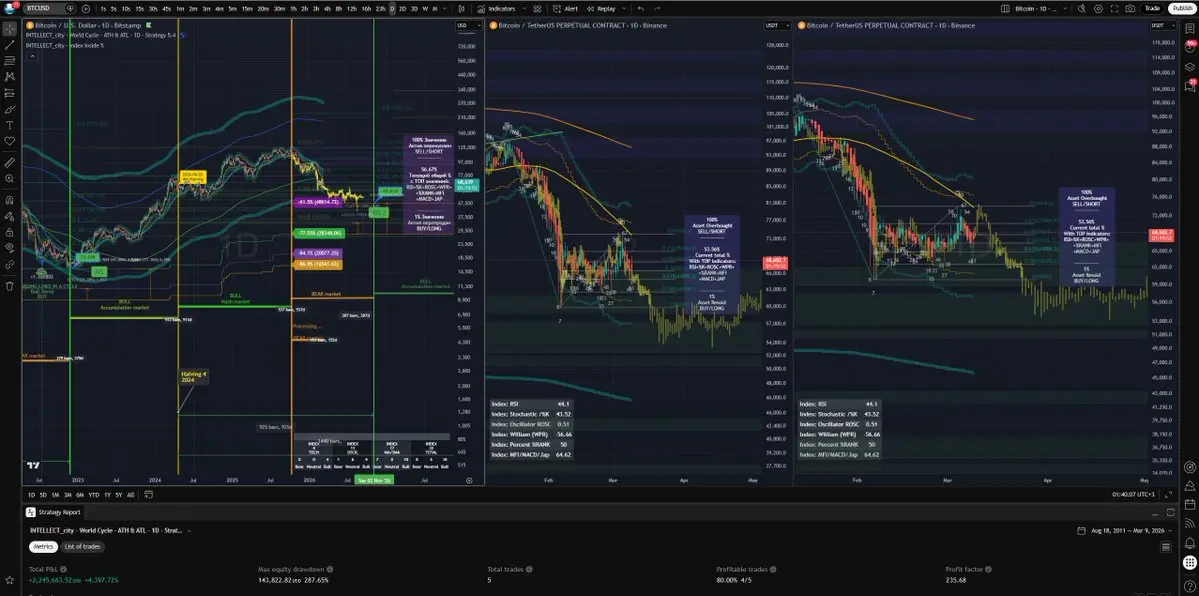Viewport: 1199px width, 596px height.
Task: Click the Publish button
Action: (x=1182, y=8)
